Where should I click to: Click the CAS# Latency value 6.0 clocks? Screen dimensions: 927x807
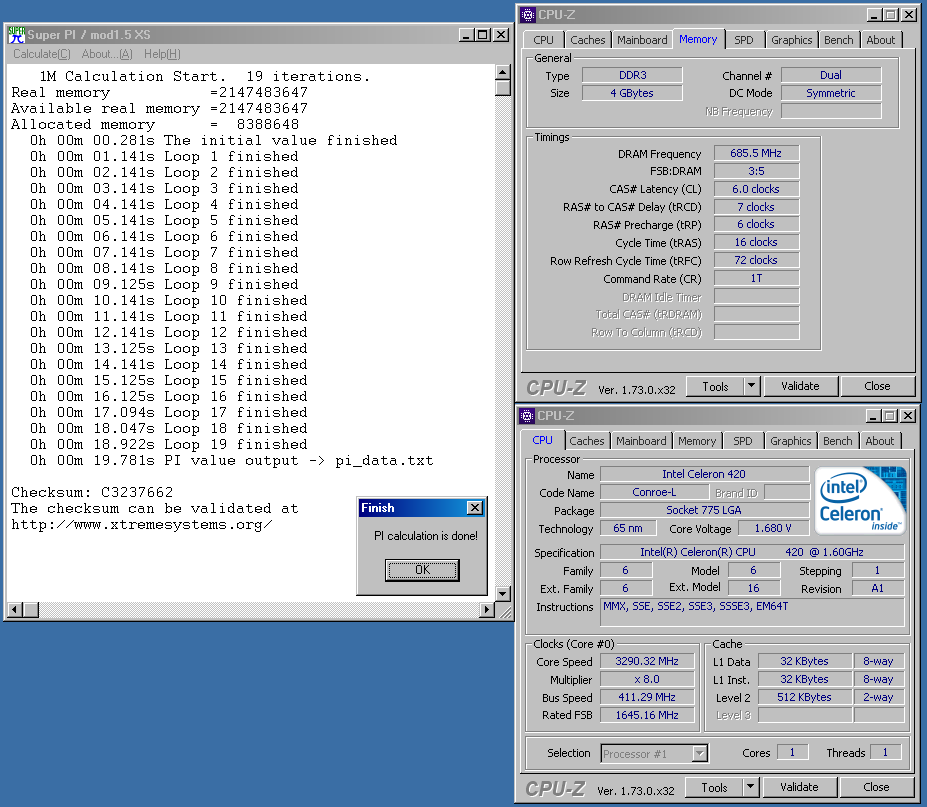tap(756, 189)
